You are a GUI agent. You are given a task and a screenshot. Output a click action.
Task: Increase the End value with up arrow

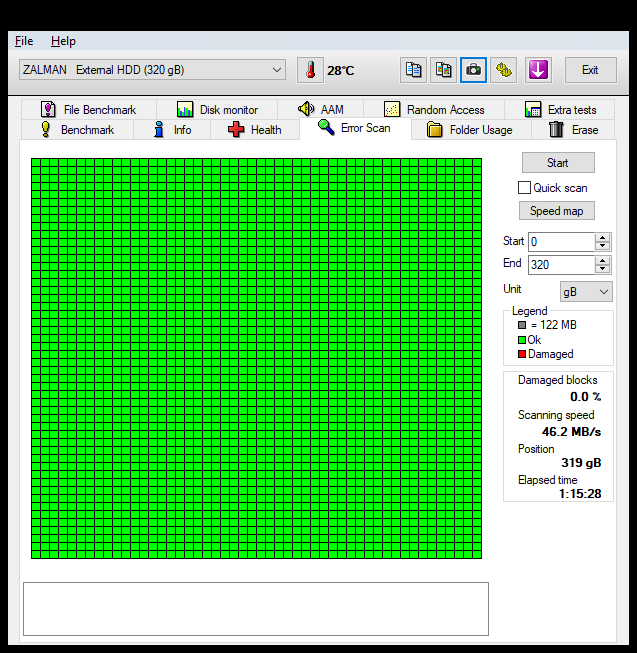602,260
